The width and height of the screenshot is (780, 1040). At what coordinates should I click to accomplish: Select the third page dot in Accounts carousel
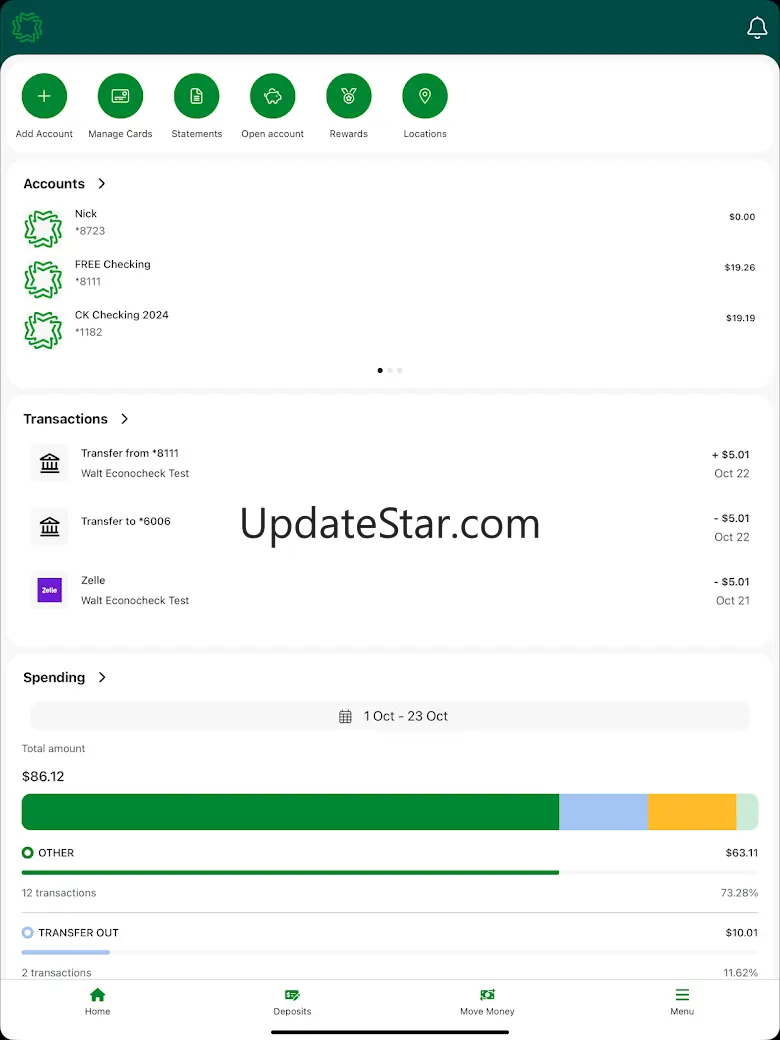pyautogui.click(x=400, y=370)
